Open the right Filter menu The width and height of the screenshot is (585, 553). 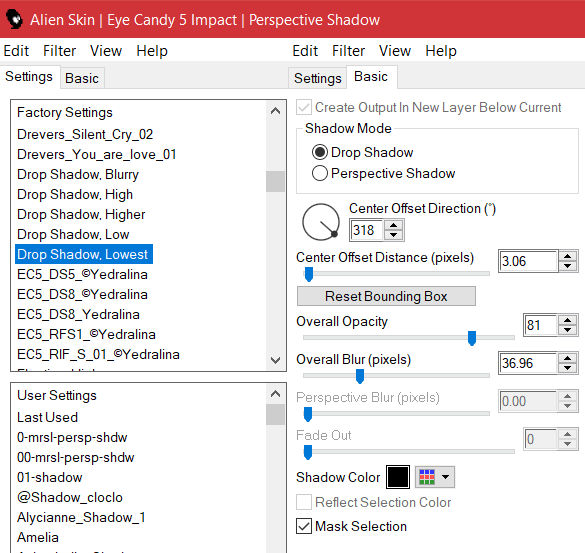point(348,51)
